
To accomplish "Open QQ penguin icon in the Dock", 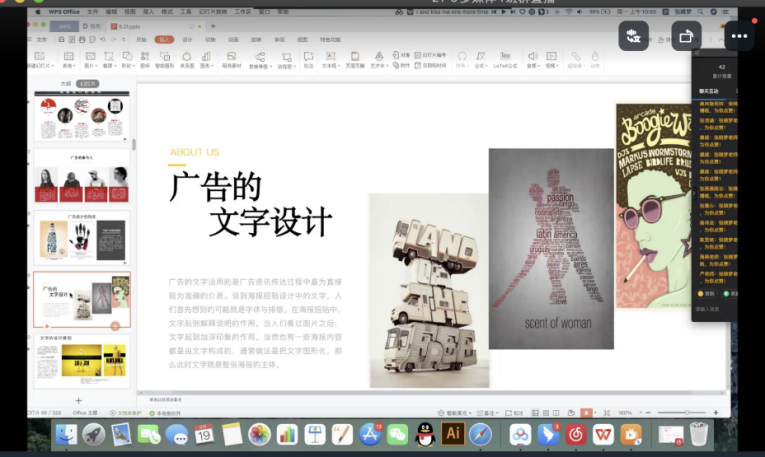I will [x=425, y=434].
